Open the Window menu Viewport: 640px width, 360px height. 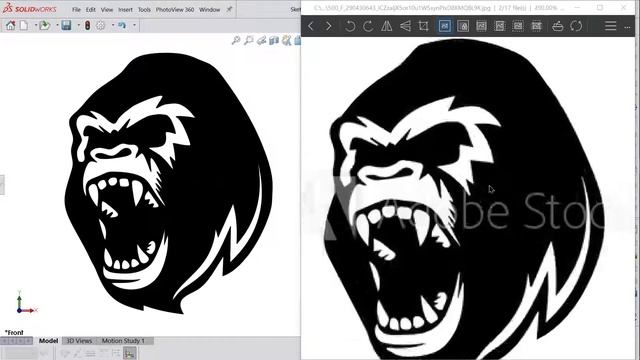point(209,9)
